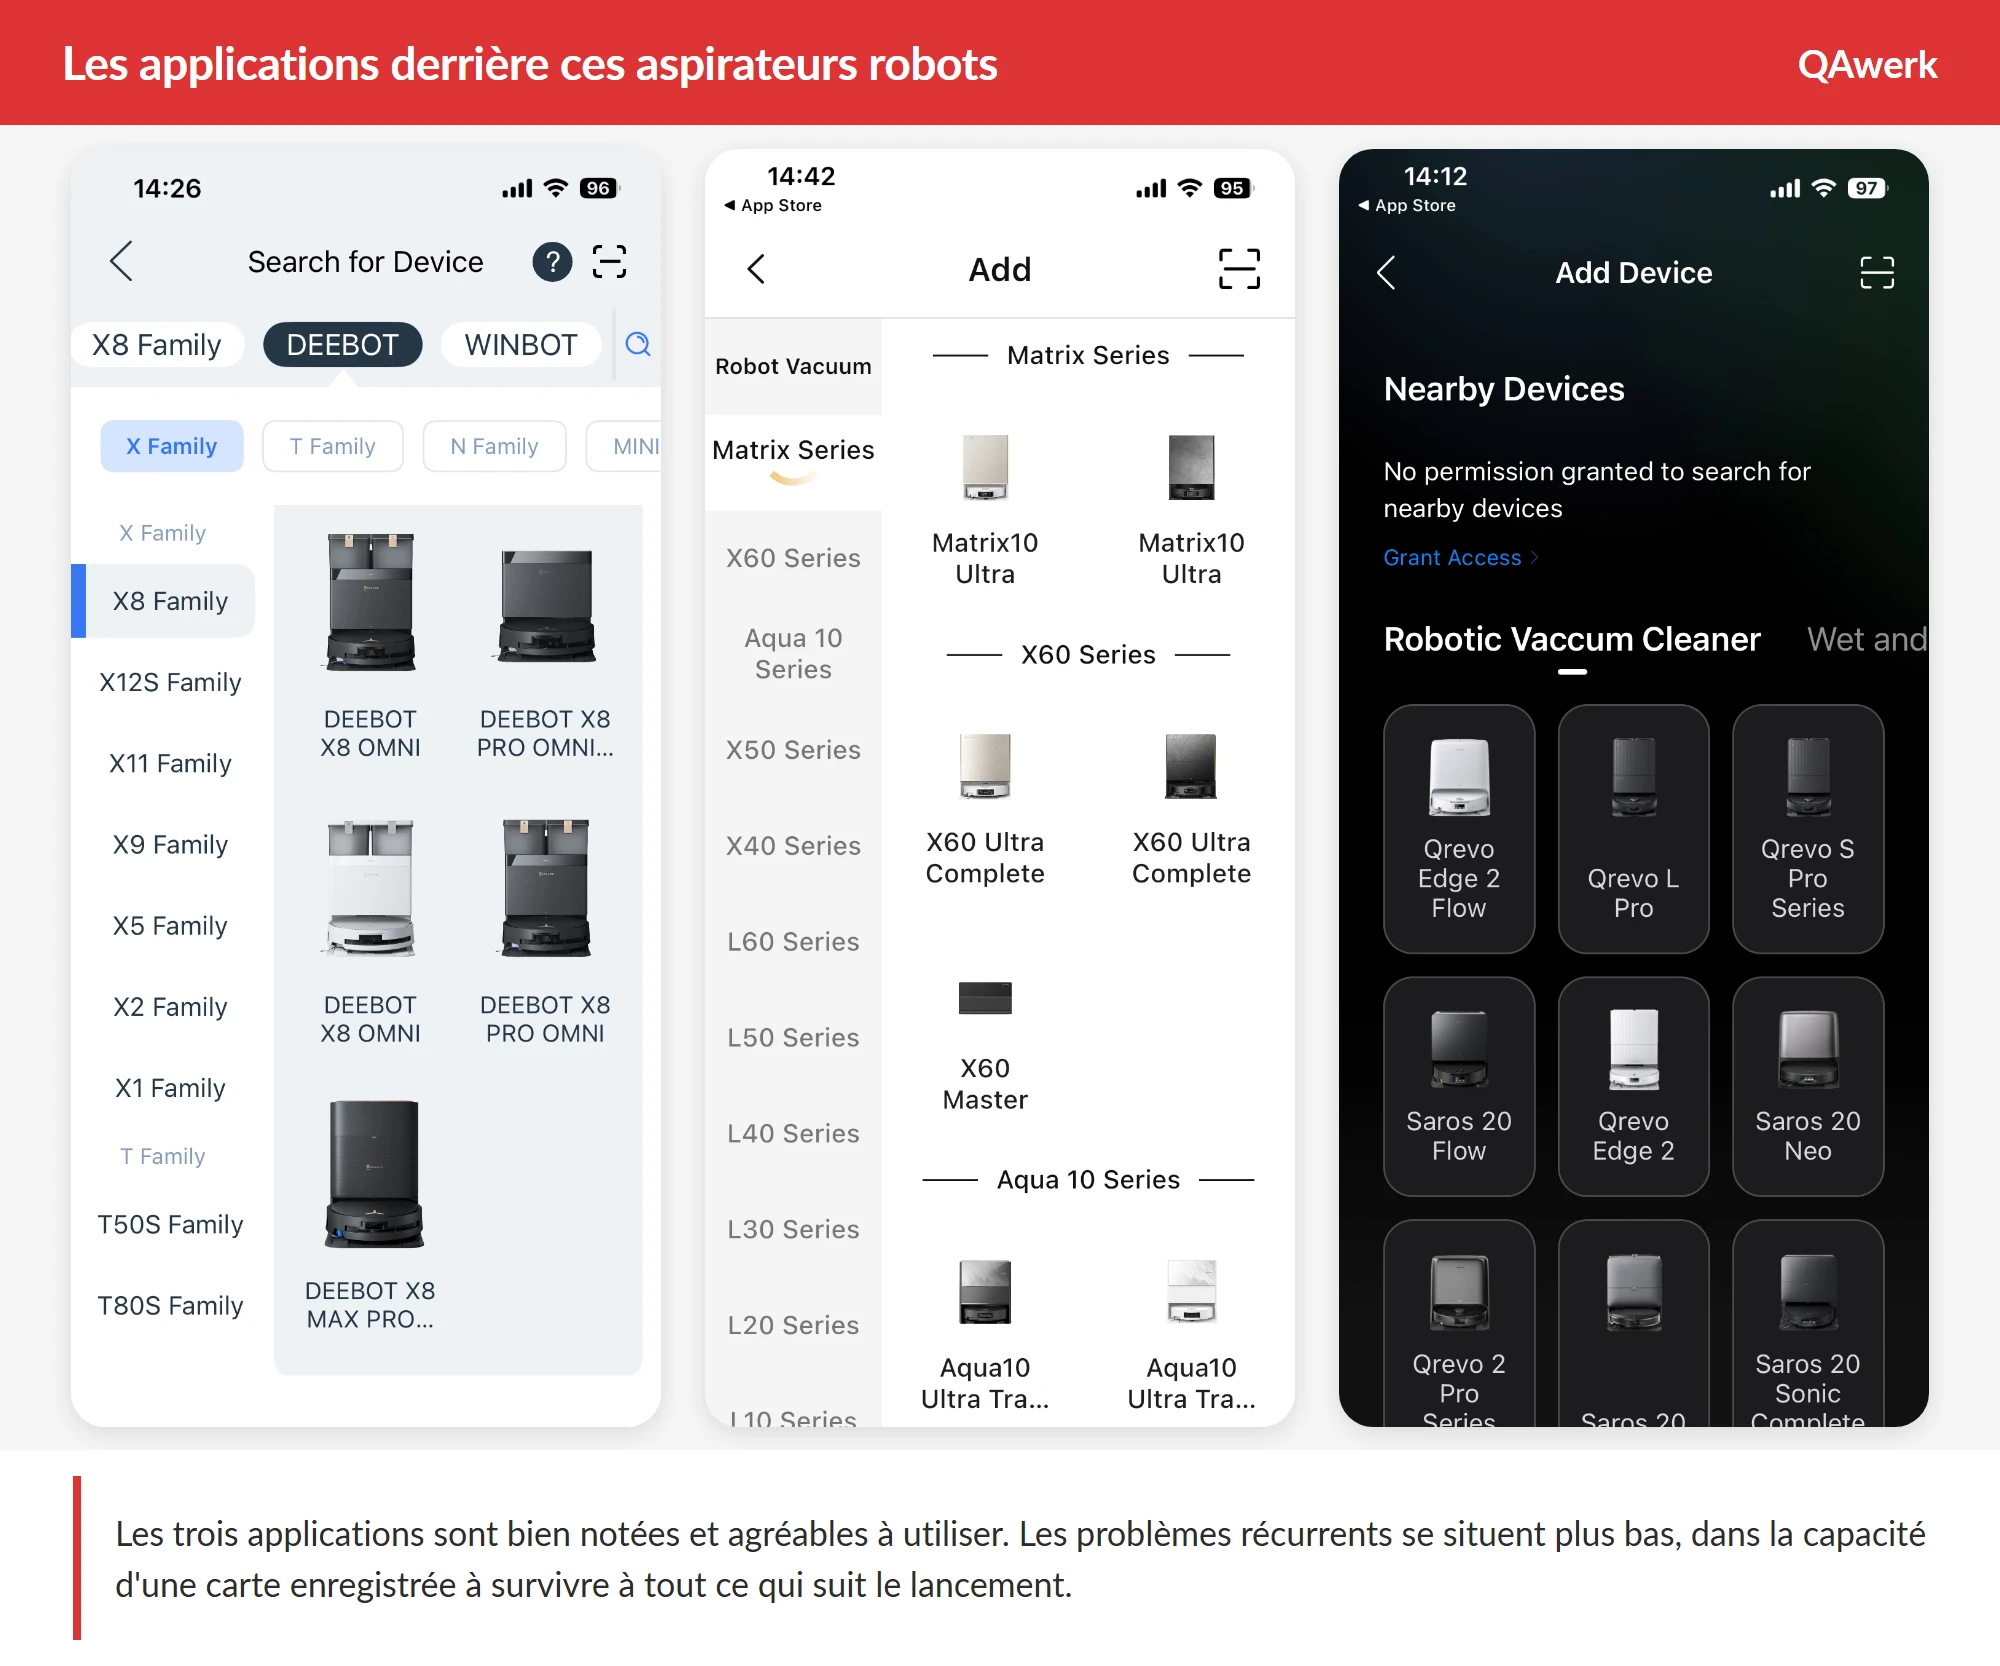The width and height of the screenshot is (2000, 1666).
Task: Select the white Matrix10 Ultra device
Action: (985, 508)
